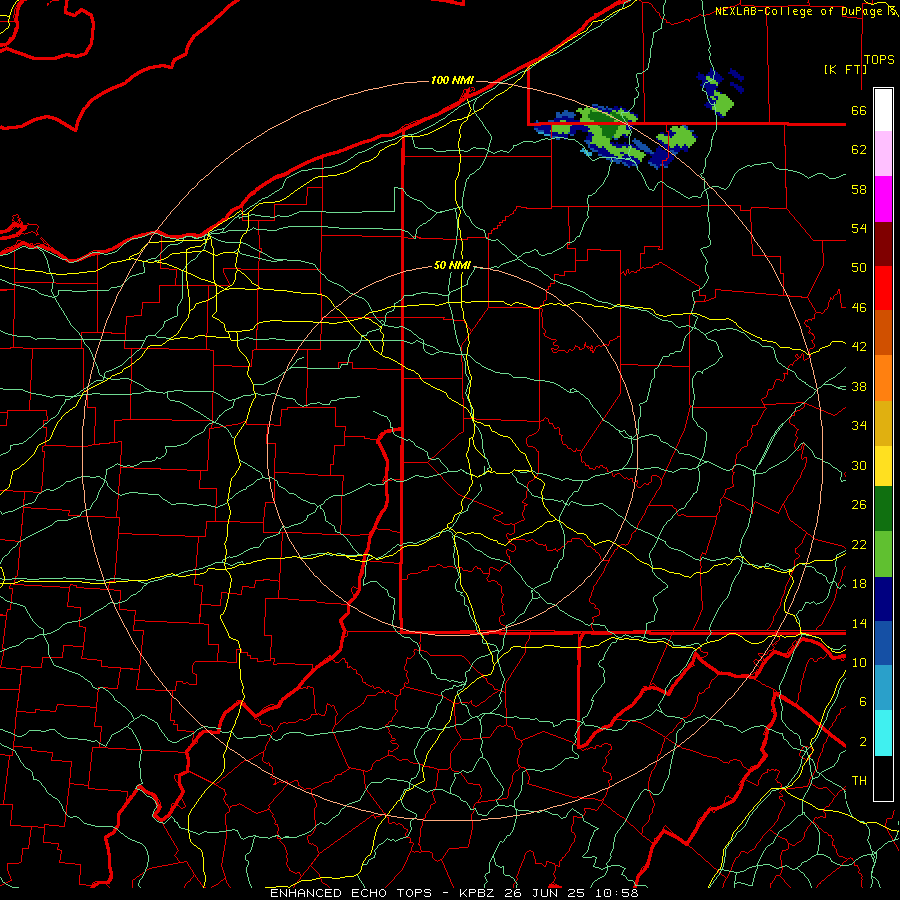Screen dimensions: 900x900
Task: Click the legend value "22"
Action: pyautogui.click(x=859, y=544)
